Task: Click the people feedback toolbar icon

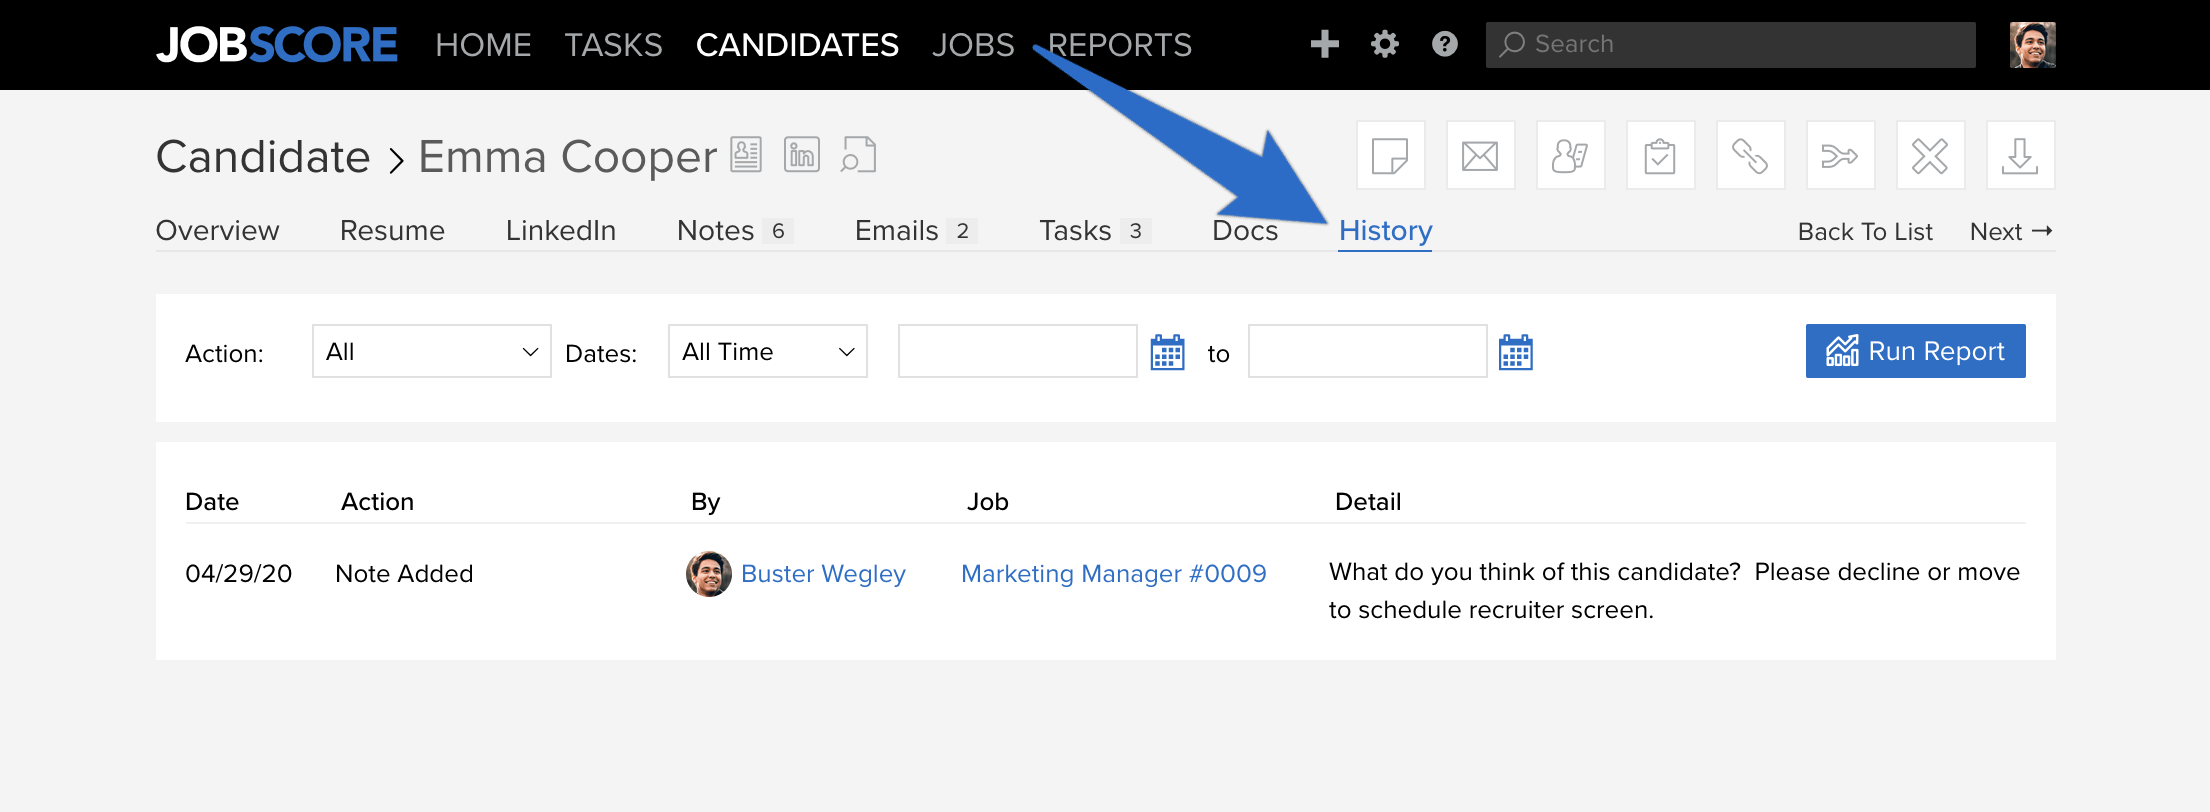Action: pos(1571,155)
